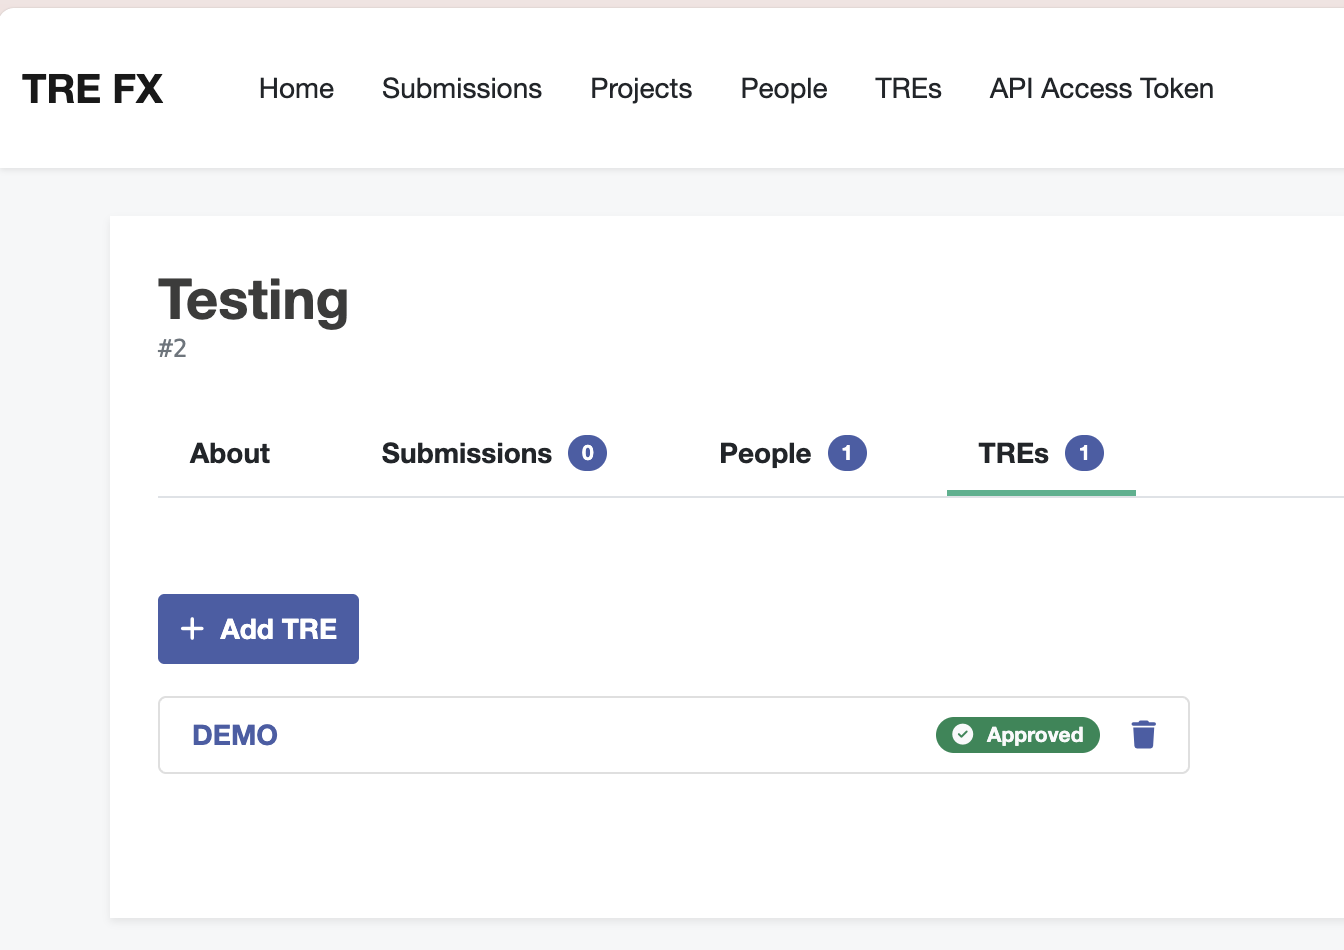
Task: Click the Submissions count badge showing 0
Action: 587,453
